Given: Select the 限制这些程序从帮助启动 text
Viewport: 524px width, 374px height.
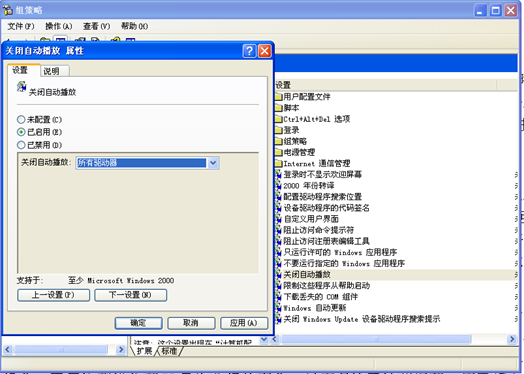Looking at the screenshot, I should (326, 285).
